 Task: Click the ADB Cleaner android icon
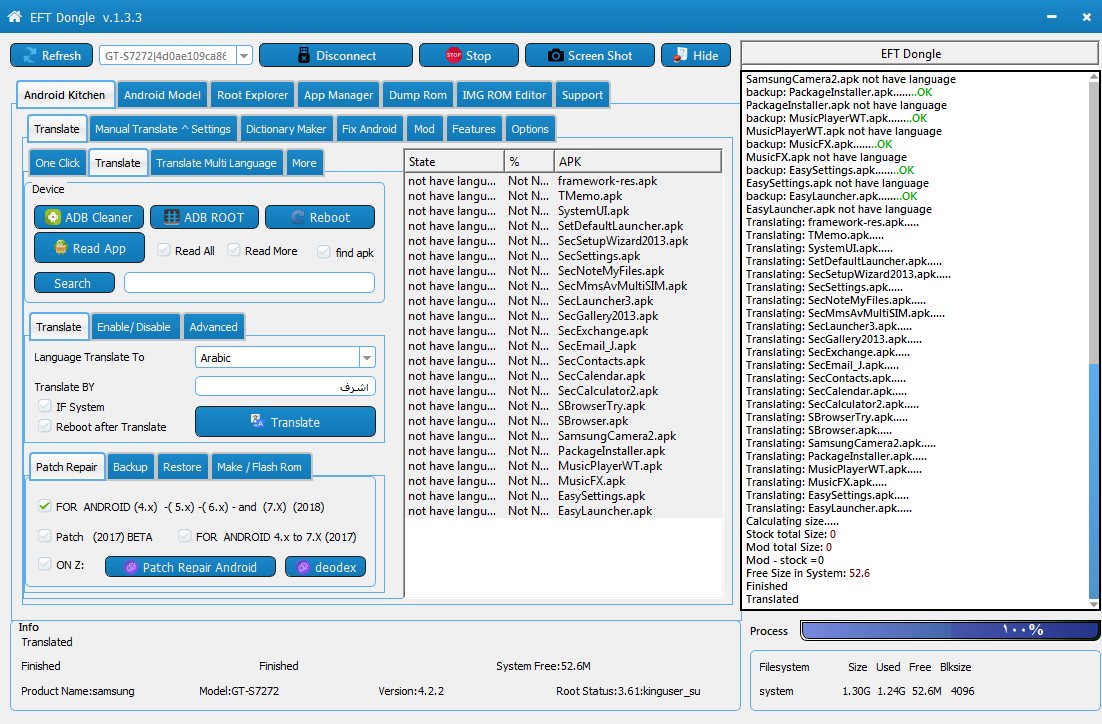point(53,217)
